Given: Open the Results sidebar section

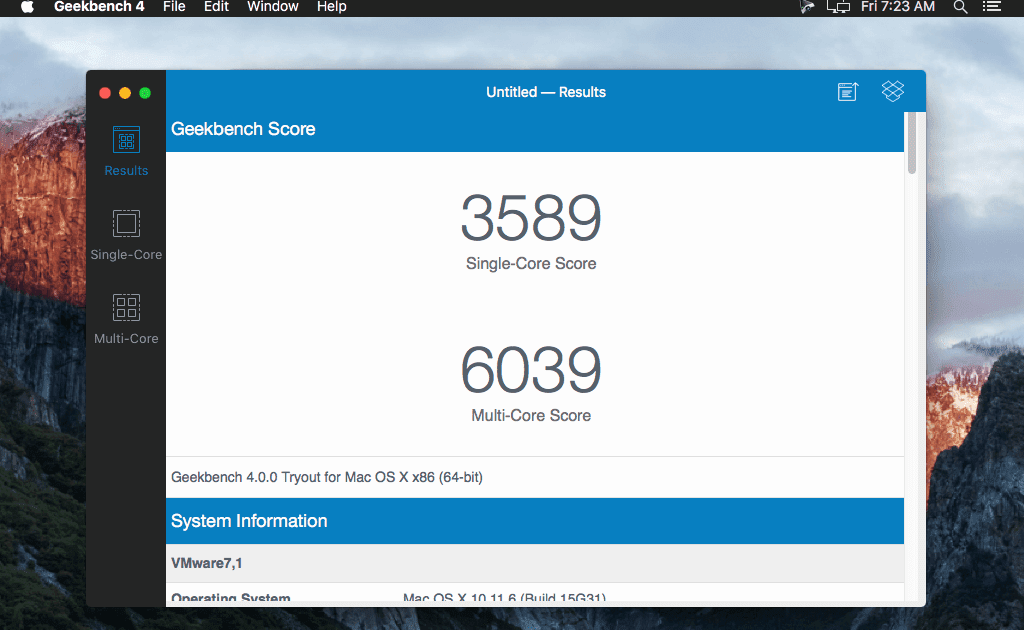Looking at the screenshot, I should click(126, 151).
